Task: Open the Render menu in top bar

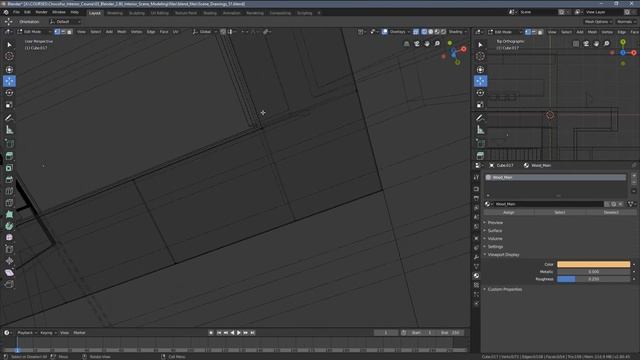Action: (41, 12)
